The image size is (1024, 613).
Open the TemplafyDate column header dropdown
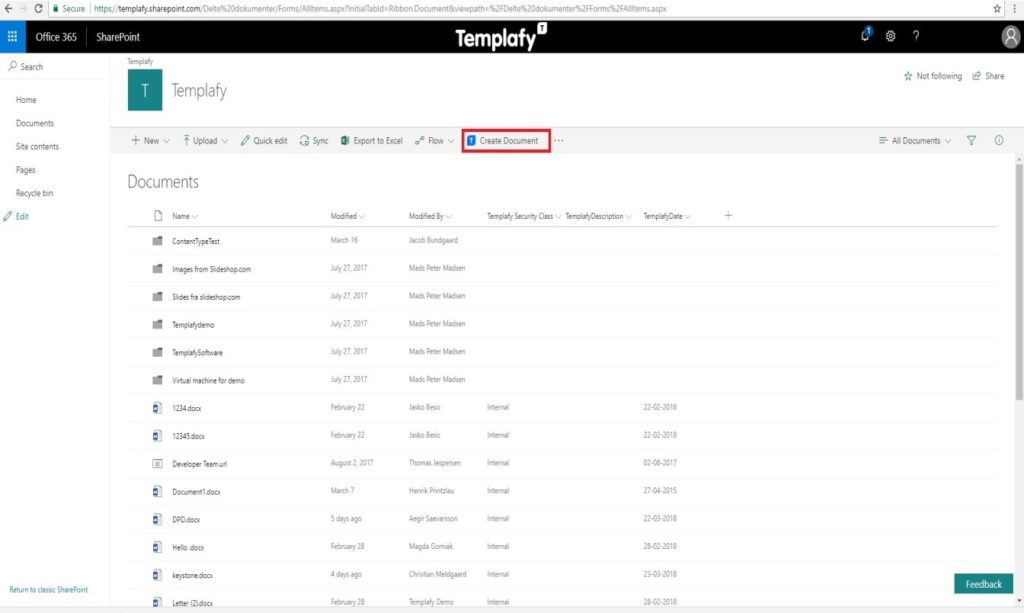(667, 216)
